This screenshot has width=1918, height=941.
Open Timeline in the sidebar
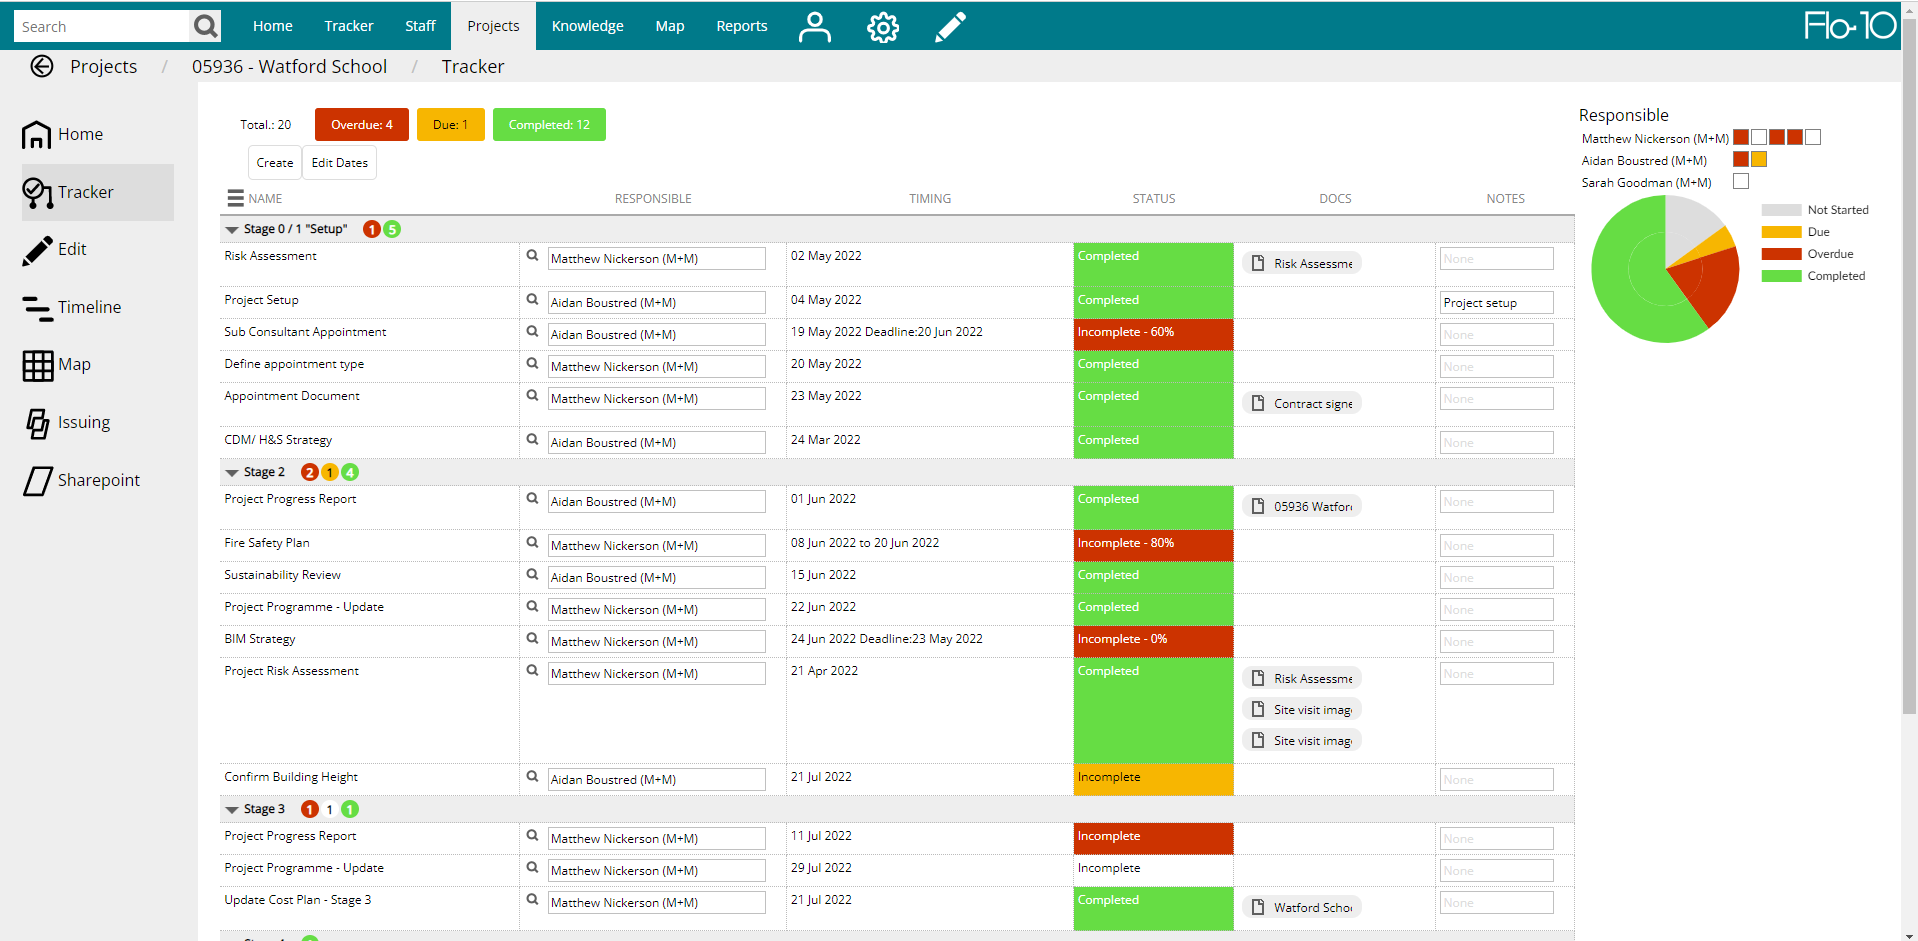pyautogui.click(x=72, y=307)
